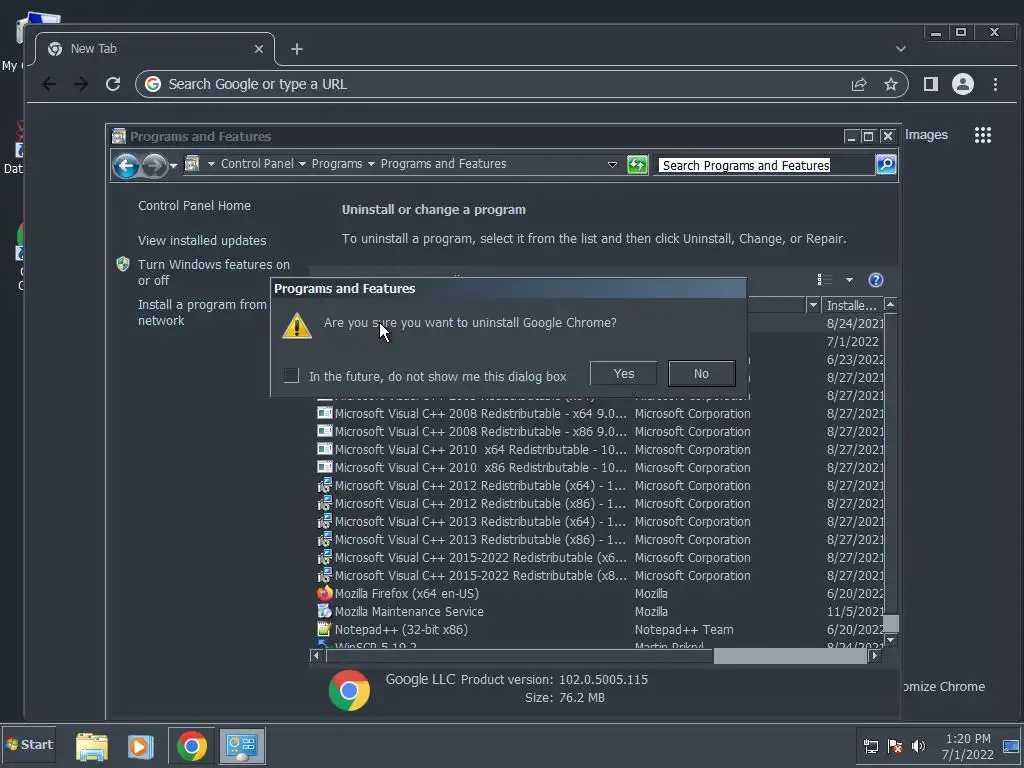Open the recent pages dropdown beside Forward
The height and width of the screenshot is (768, 1024).
[173, 166]
